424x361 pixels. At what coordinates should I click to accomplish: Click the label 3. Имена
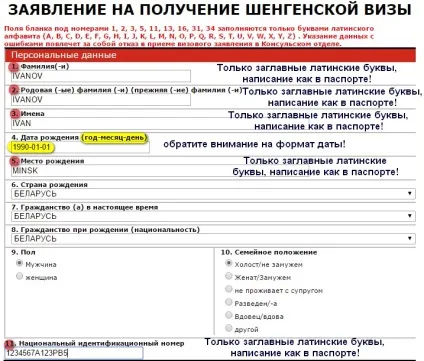(28, 114)
